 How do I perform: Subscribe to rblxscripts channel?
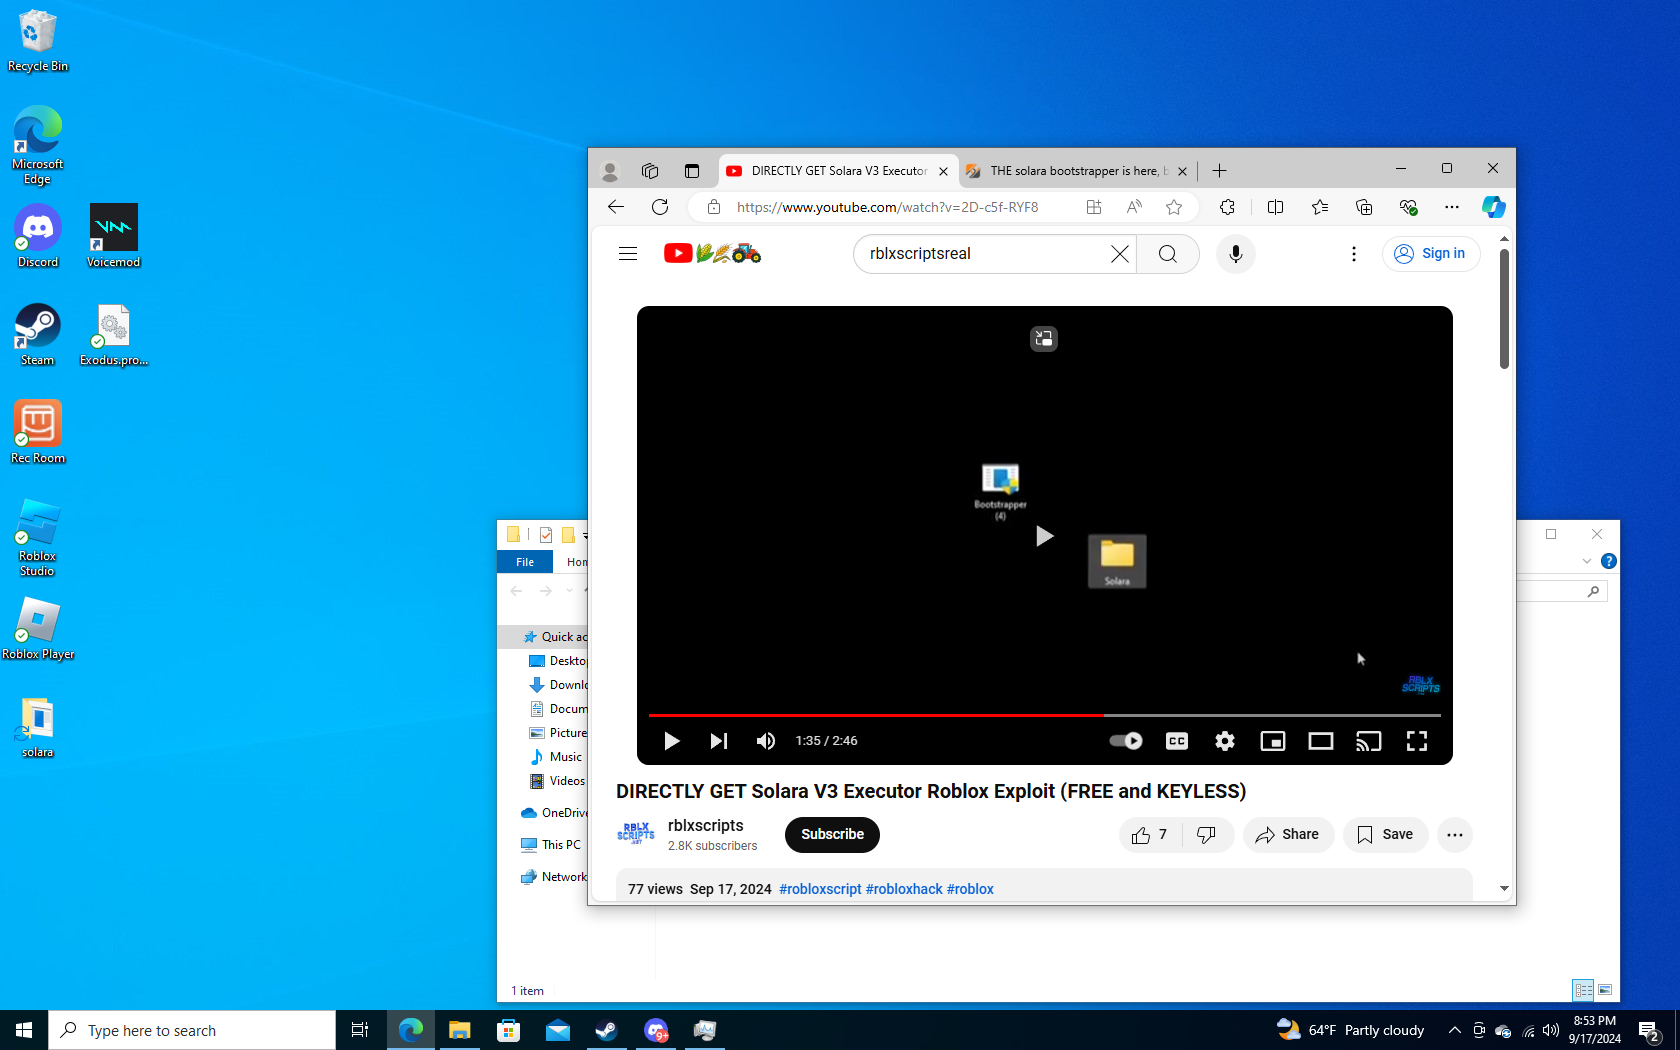click(832, 835)
